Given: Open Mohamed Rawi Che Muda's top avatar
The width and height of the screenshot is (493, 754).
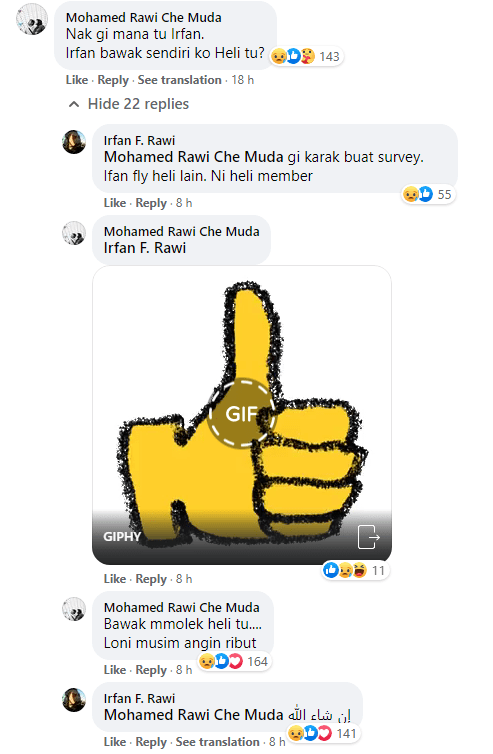Looking at the screenshot, I should (32, 19).
